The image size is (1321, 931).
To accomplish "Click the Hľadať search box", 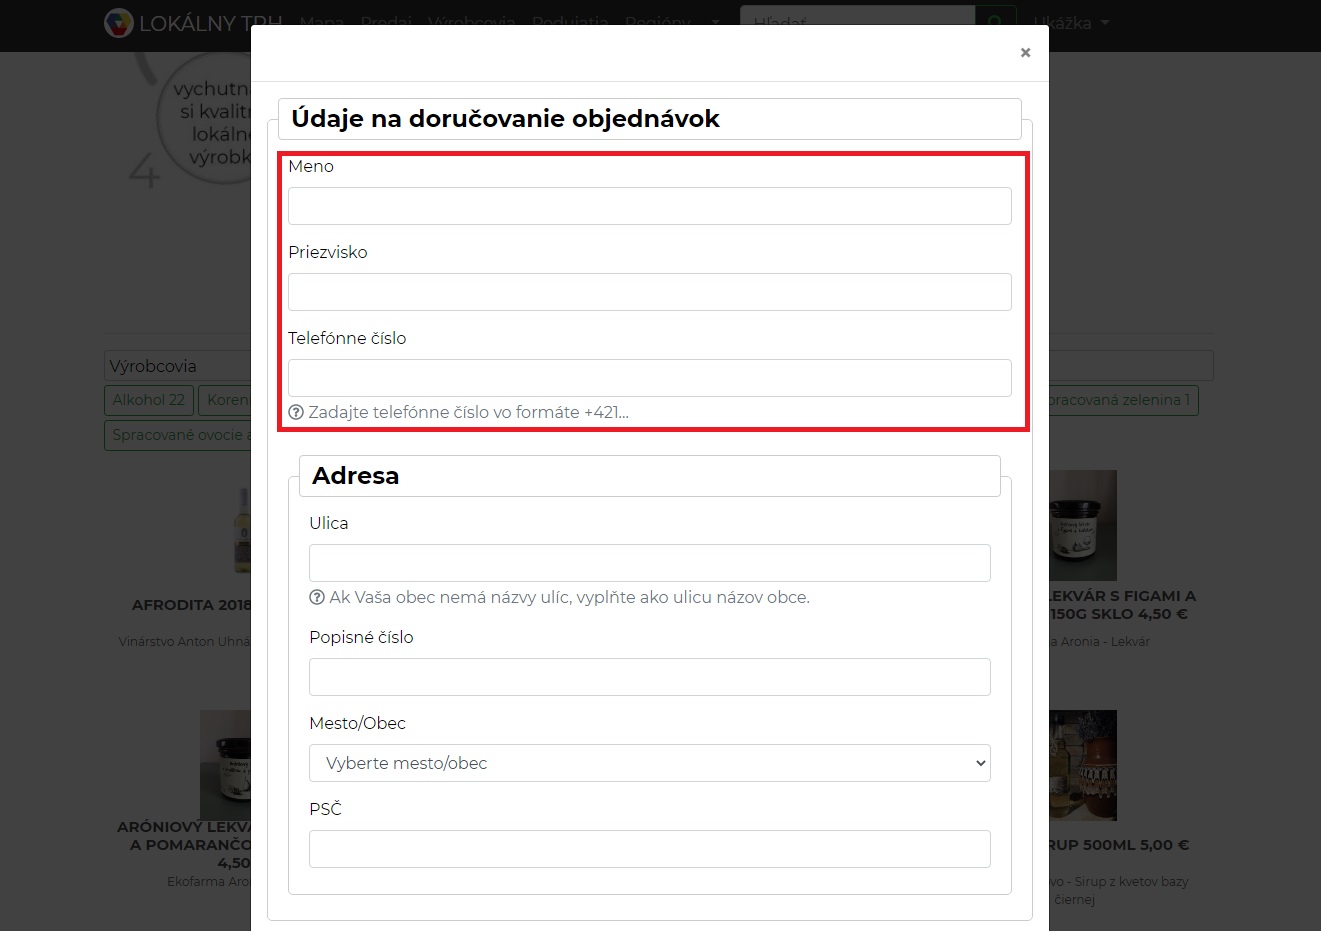I will click(856, 22).
